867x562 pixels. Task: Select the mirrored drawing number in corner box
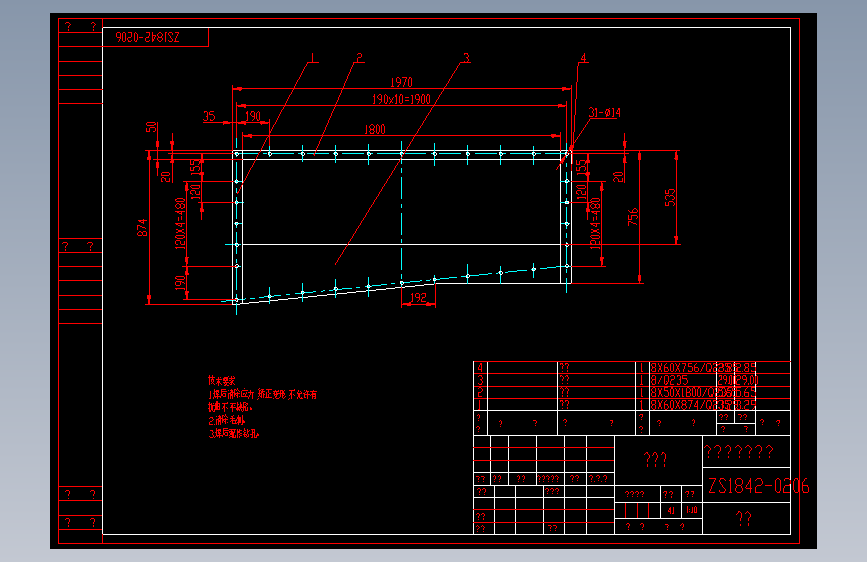pos(148,37)
